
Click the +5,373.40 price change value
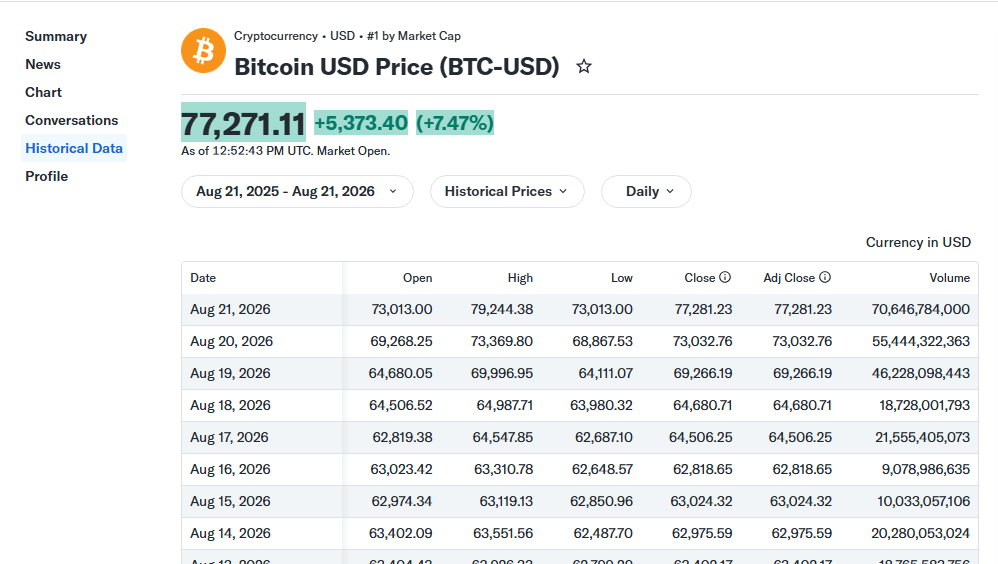[361, 123]
